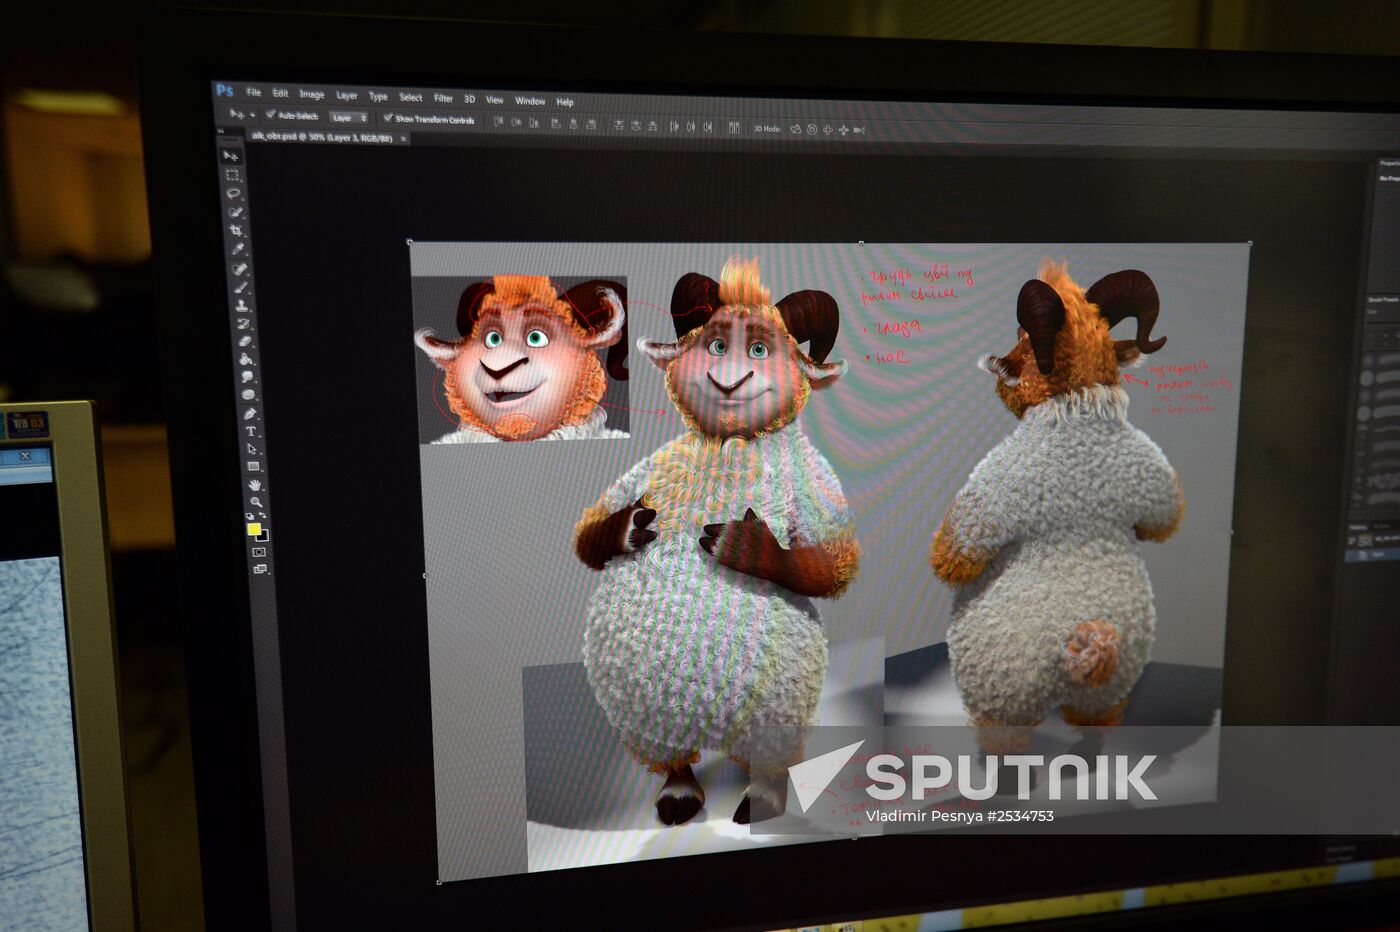Click Distribute horizontal centers icon
Viewport: 1400px width, 932px height.
691,127
